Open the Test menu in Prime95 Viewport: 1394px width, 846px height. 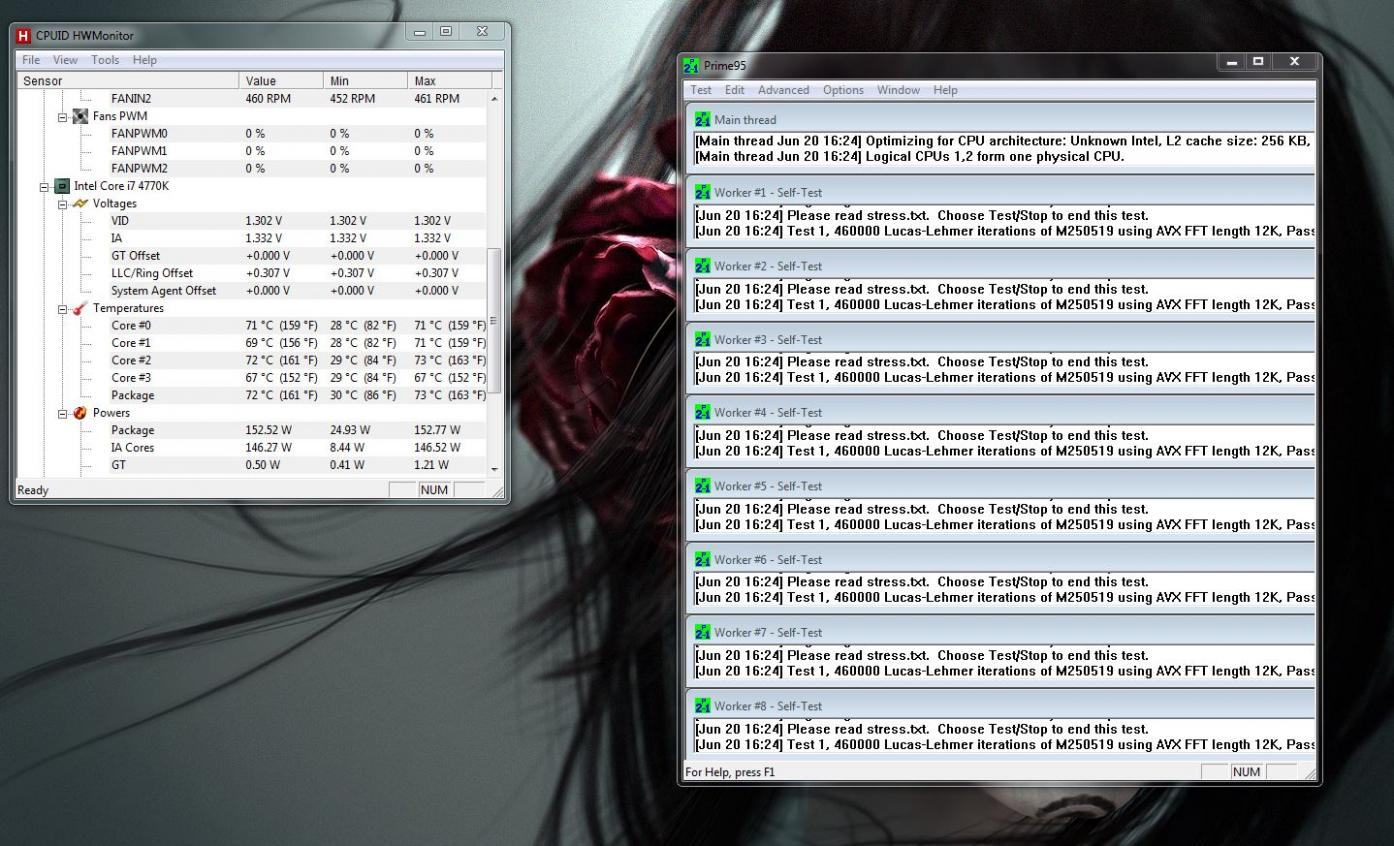701,90
